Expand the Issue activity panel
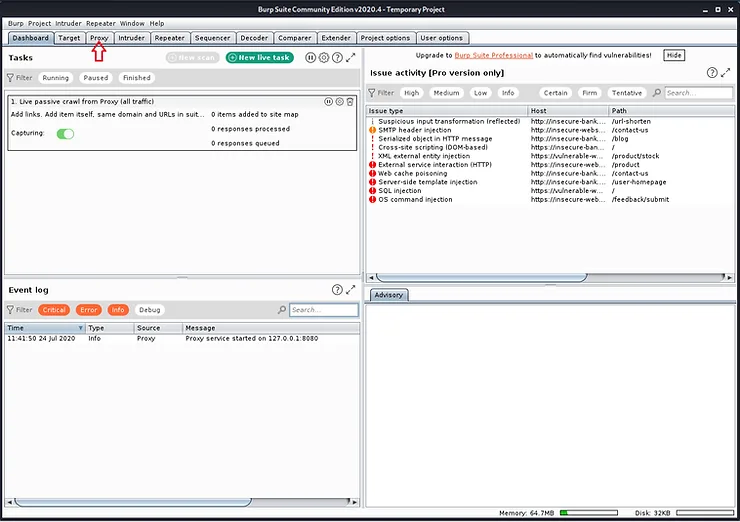 pos(726,73)
